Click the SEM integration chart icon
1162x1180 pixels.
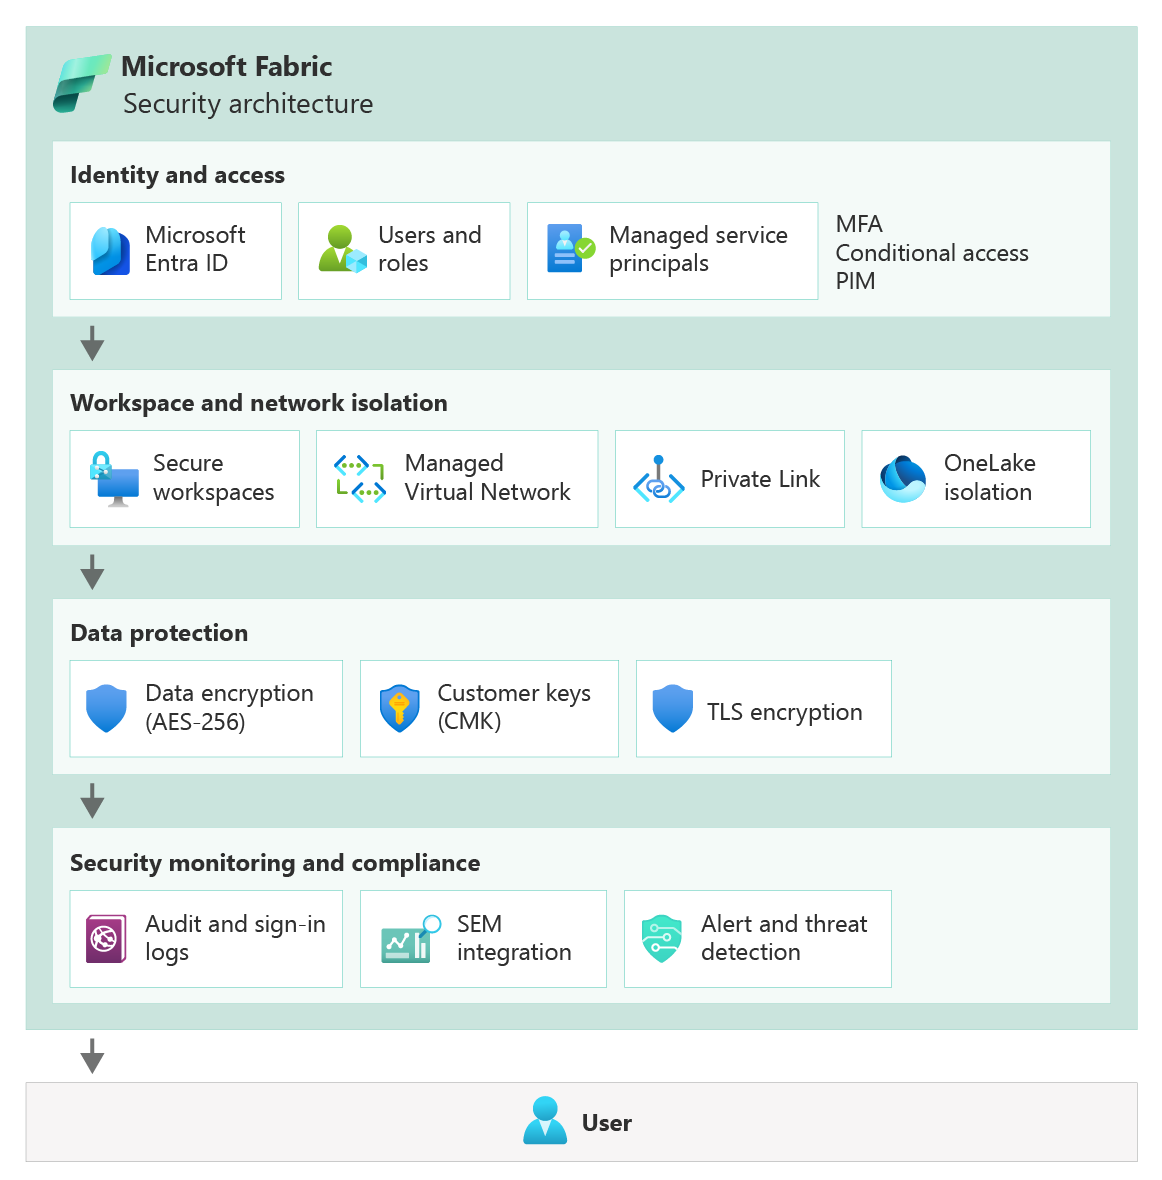[411, 938]
